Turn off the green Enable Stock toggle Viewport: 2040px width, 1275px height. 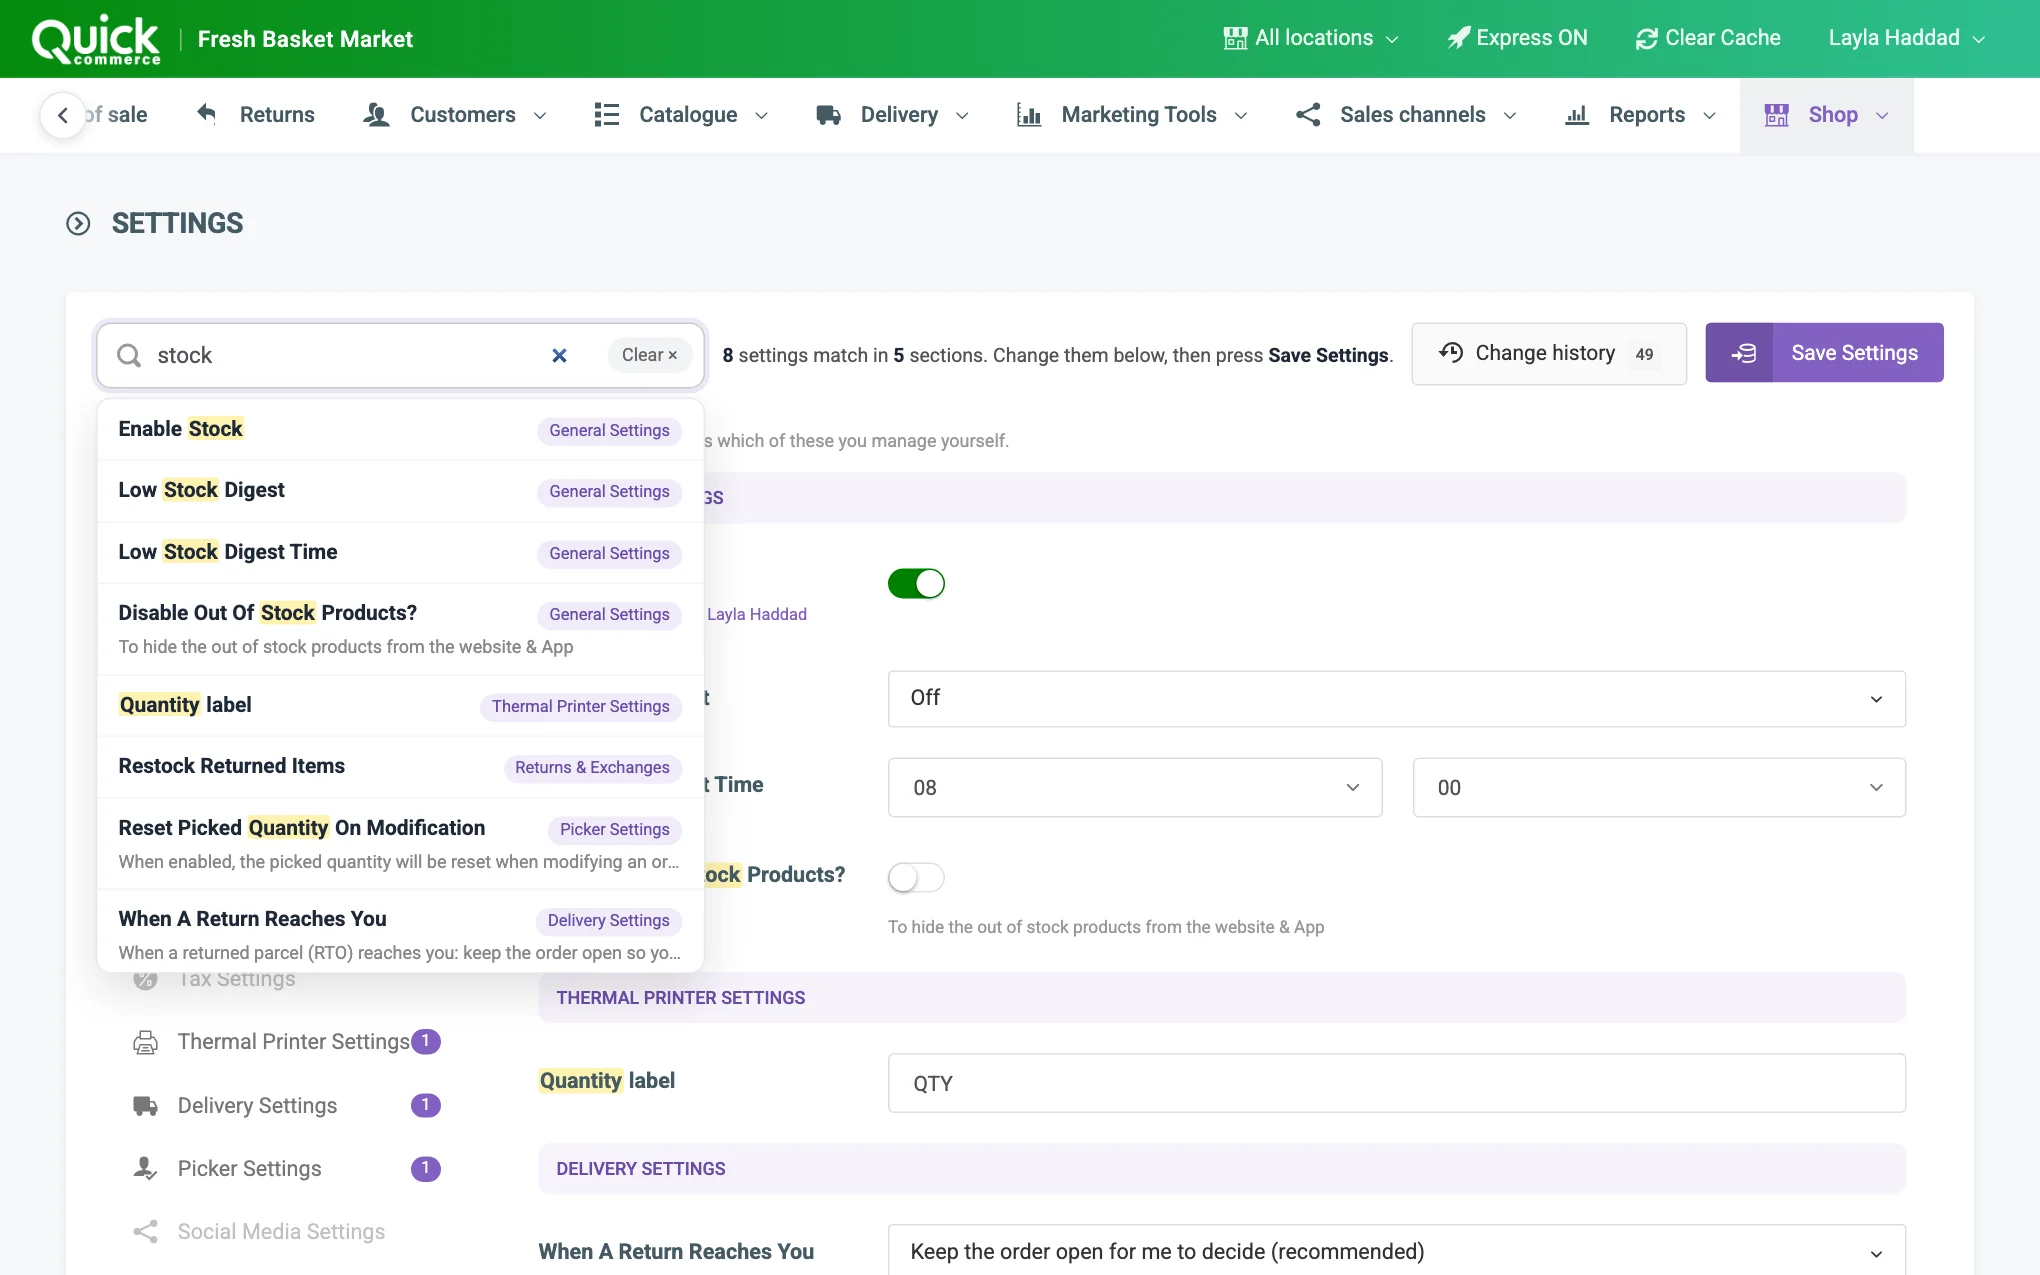[916, 583]
